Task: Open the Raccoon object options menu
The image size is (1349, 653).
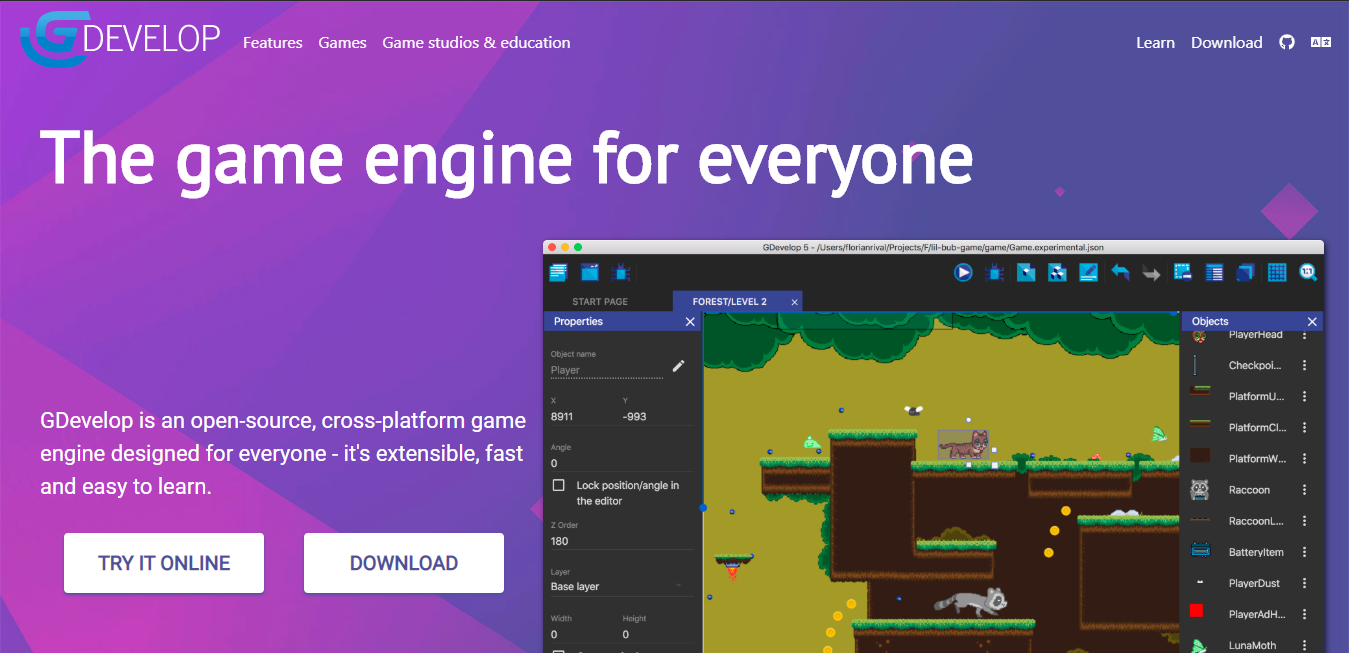Action: pos(1304,490)
